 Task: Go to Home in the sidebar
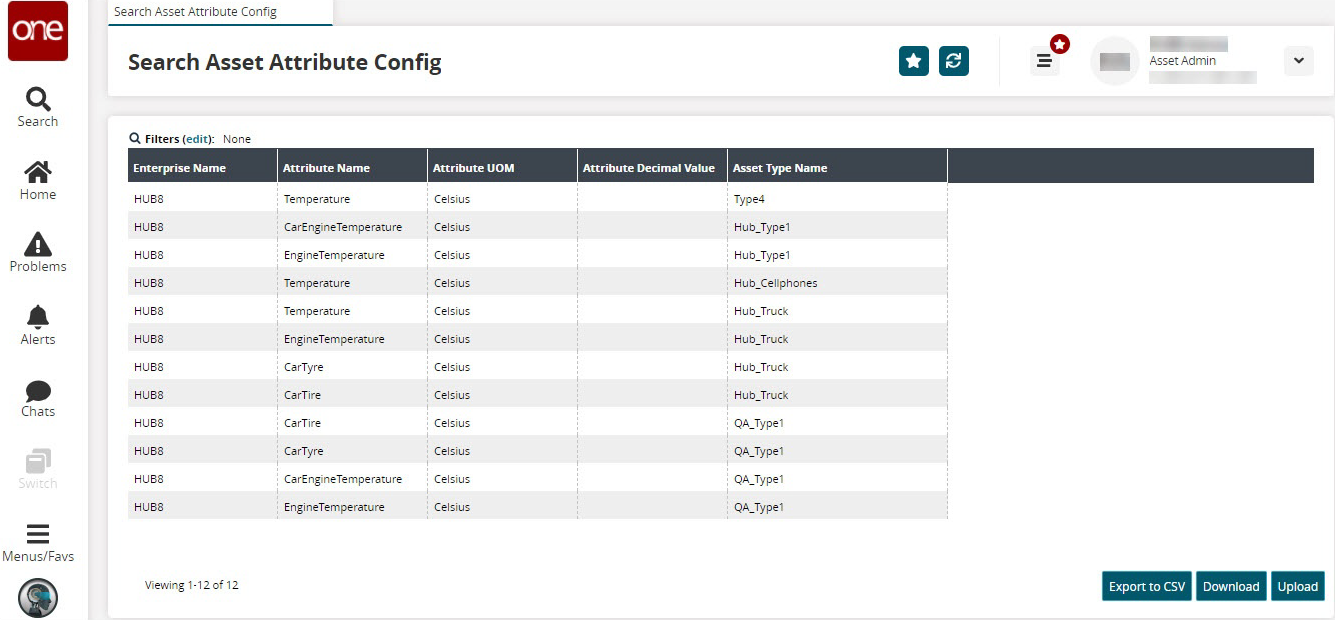pyautogui.click(x=38, y=180)
